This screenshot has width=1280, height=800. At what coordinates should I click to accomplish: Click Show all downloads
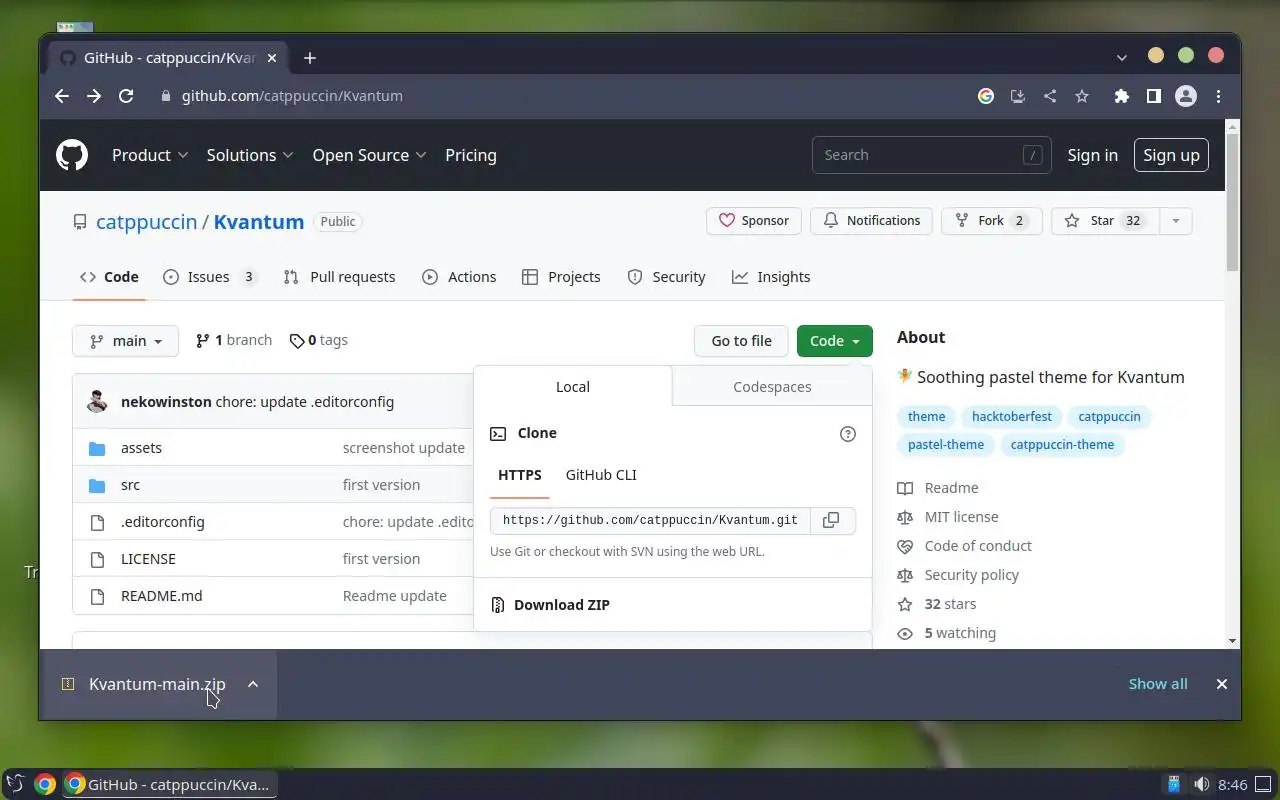pos(1158,684)
